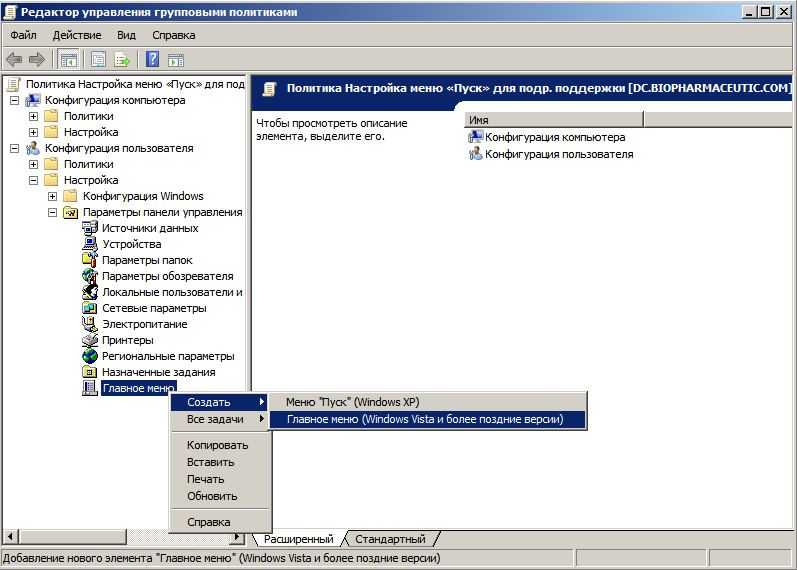Click the Источники данных tree icon

click(x=90, y=228)
